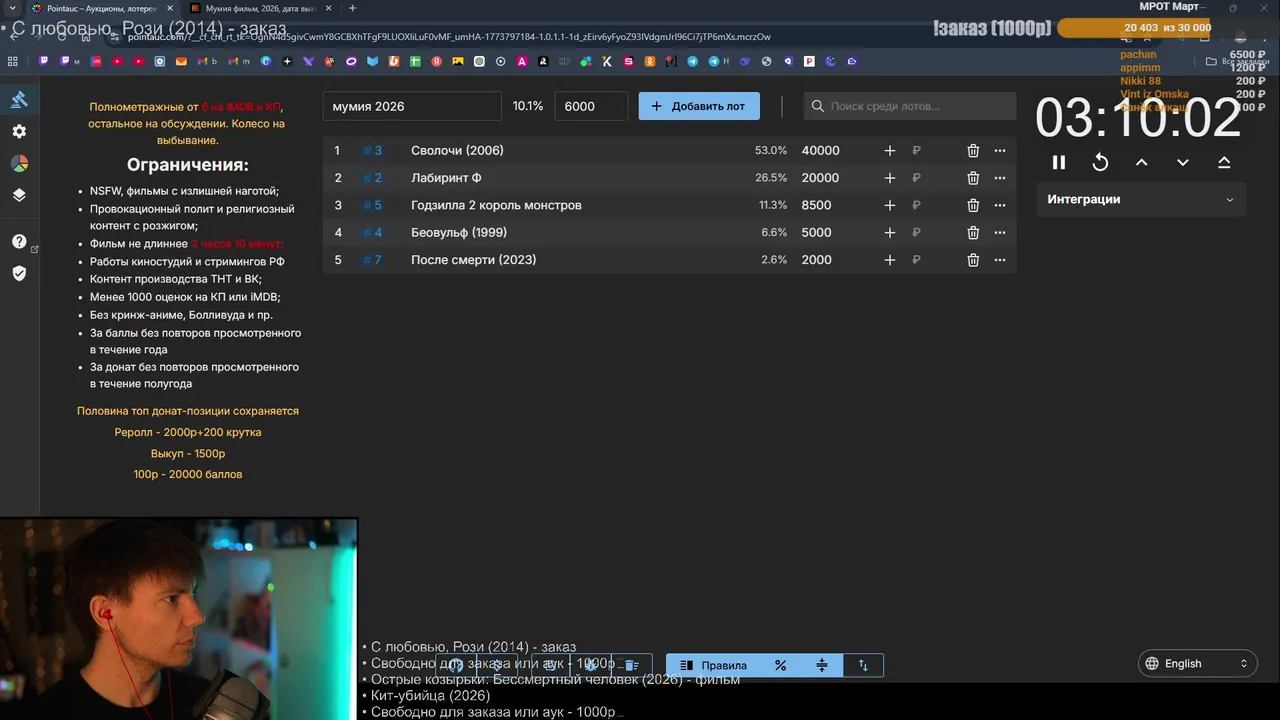Open Twitch bookmark in bookmarks bar
This screenshot has height=720, width=1280.
44,61
